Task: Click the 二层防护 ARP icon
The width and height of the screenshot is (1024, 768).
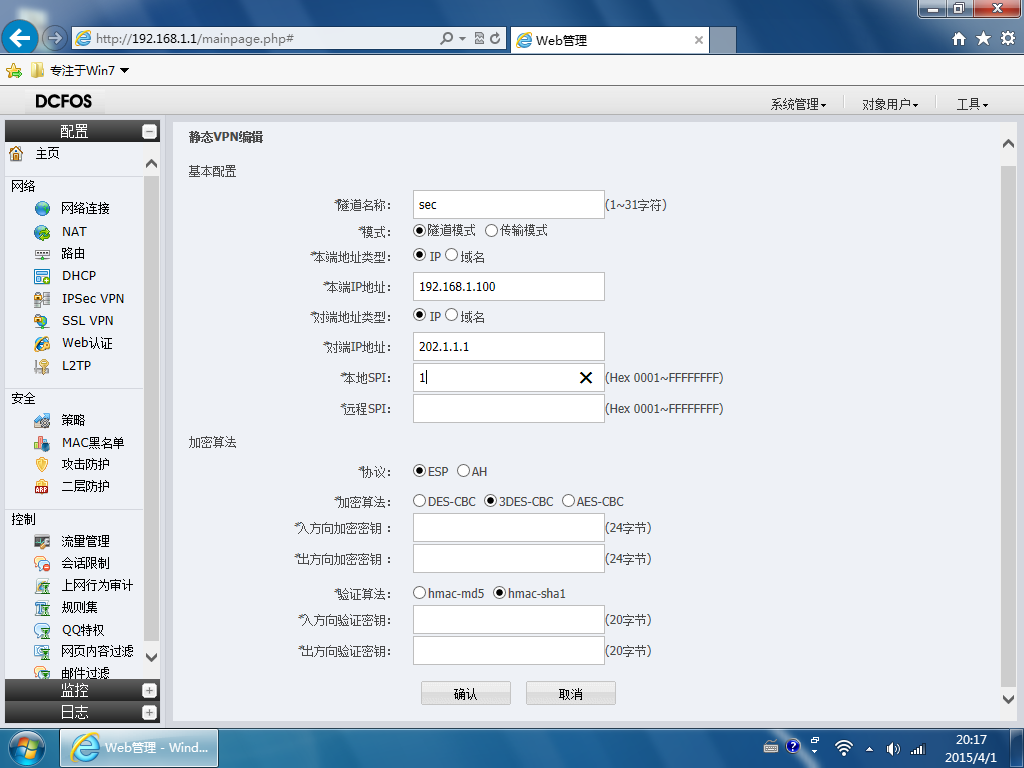Action: click(x=42, y=487)
